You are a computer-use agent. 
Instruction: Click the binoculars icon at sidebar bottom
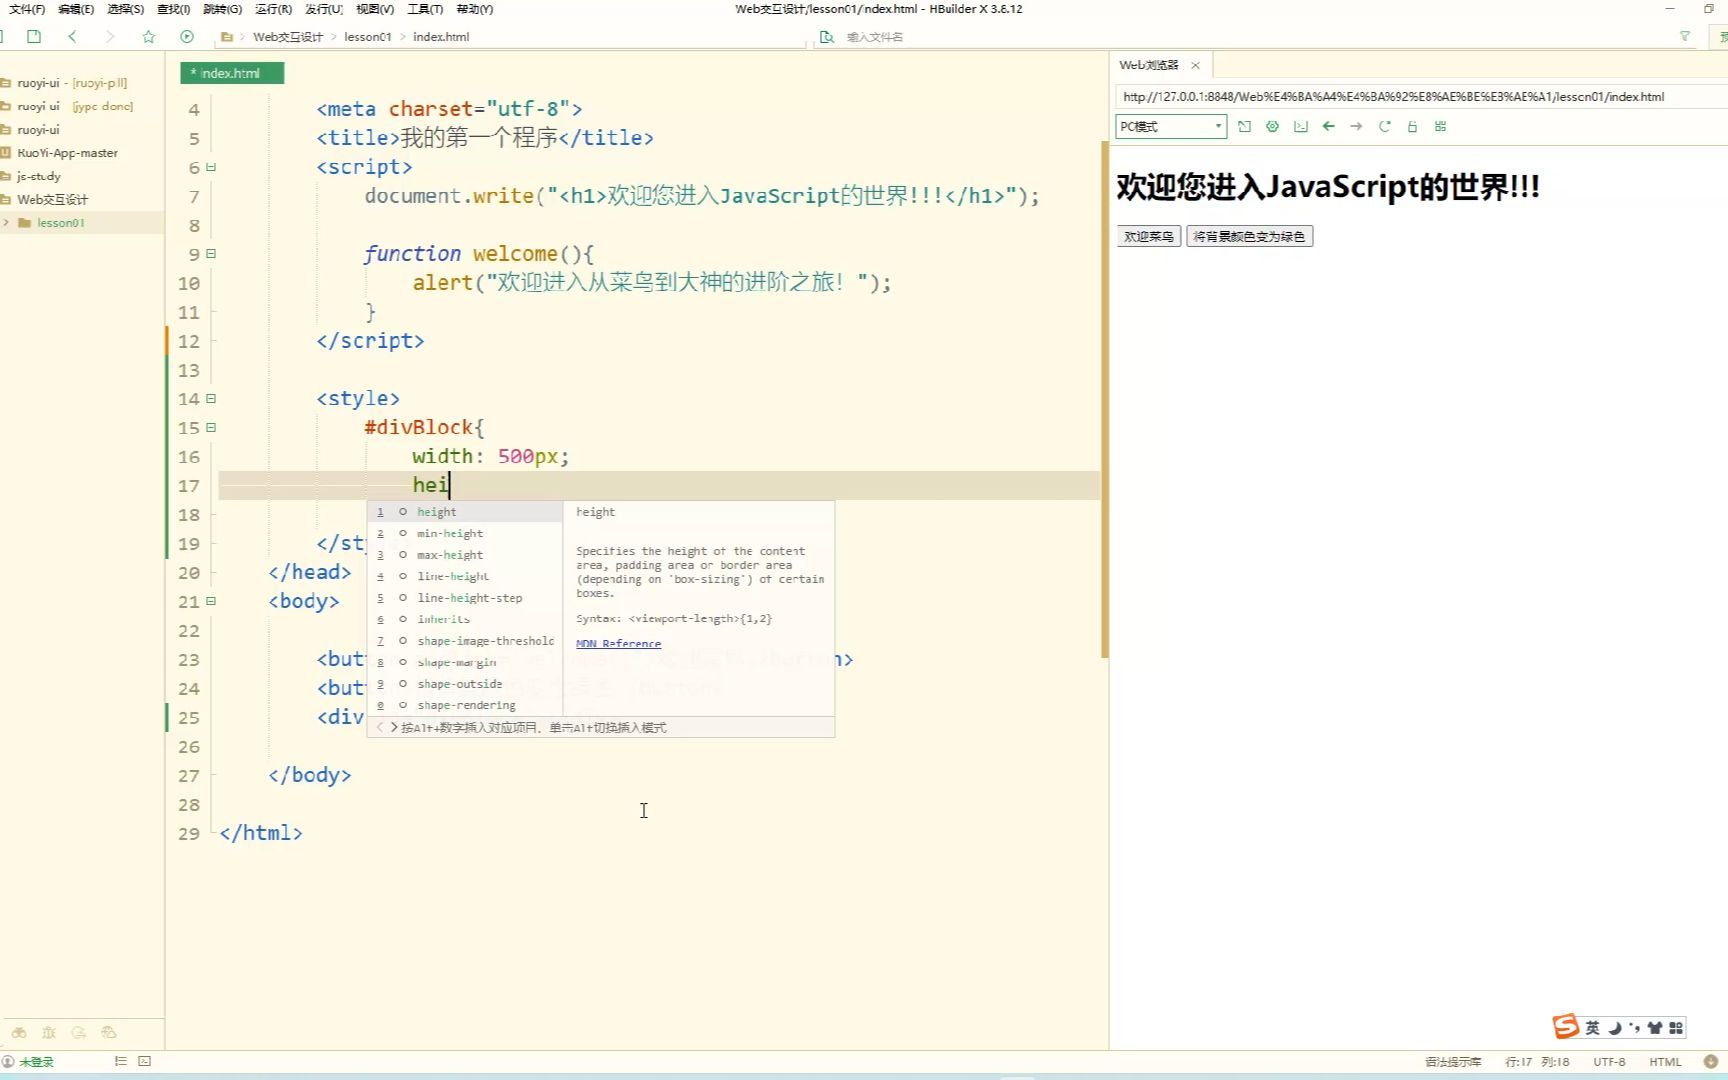(19, 1033)
